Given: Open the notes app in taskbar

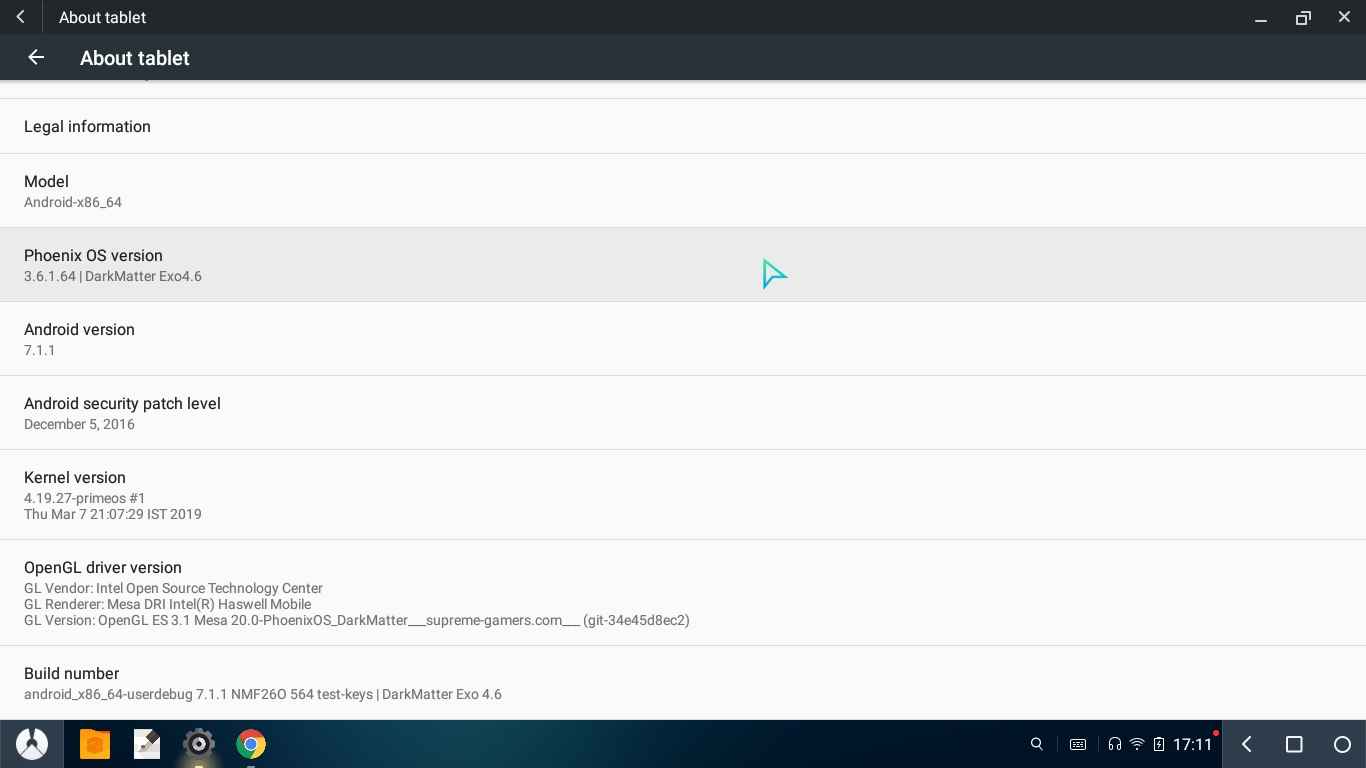Looking at the screenshot, I should (147, 744).
